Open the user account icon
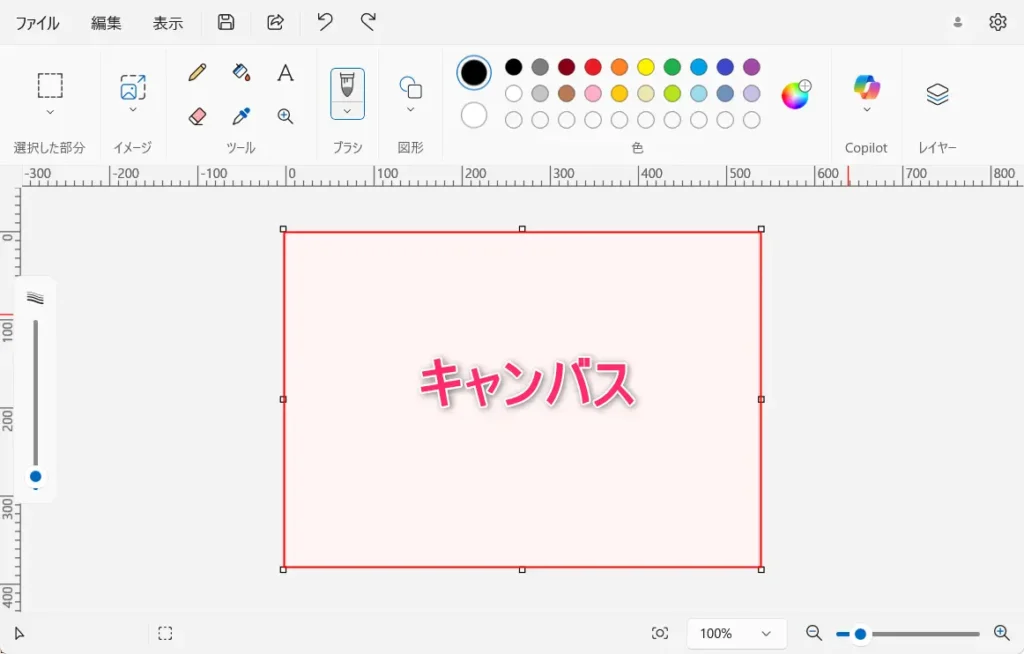 pyautogui.click(x=957, y=22)
